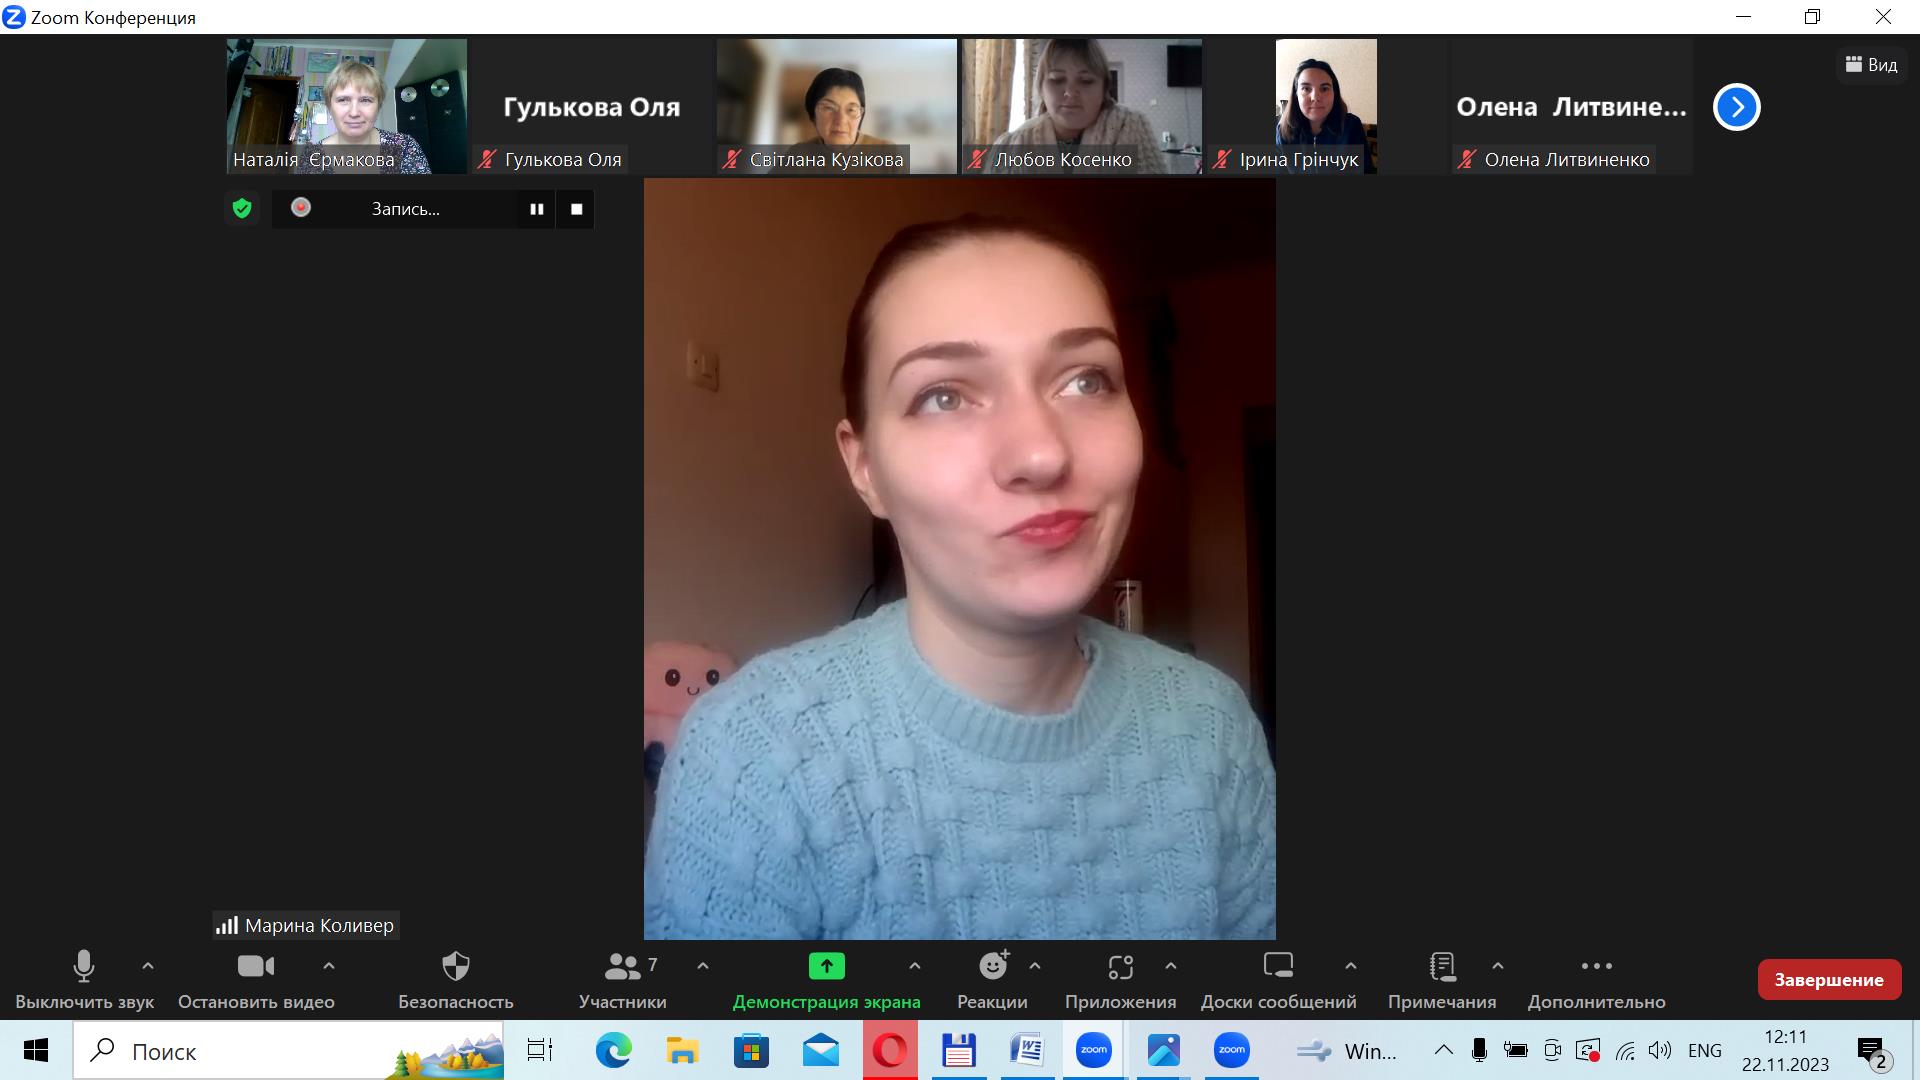1920x1080 pixels.
Task: Click the Поиск taskbar search box
Action: (x=289, y=1051)
